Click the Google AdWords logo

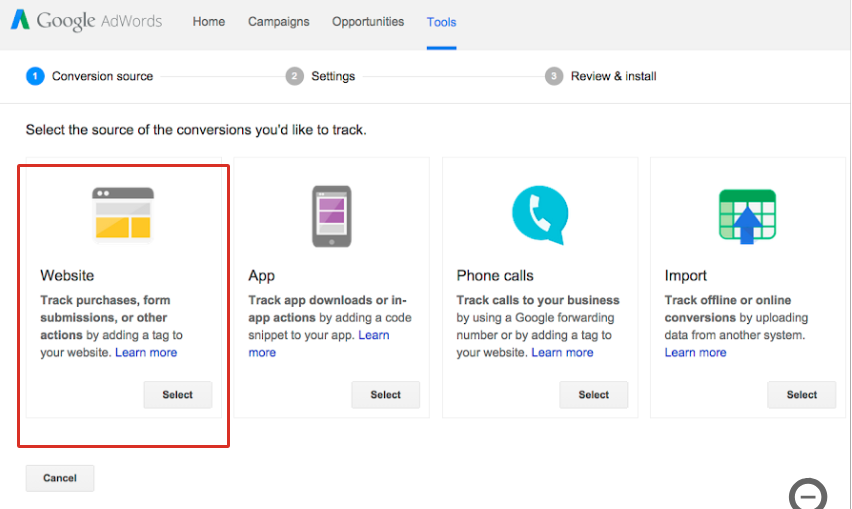(x=85, y=21)
